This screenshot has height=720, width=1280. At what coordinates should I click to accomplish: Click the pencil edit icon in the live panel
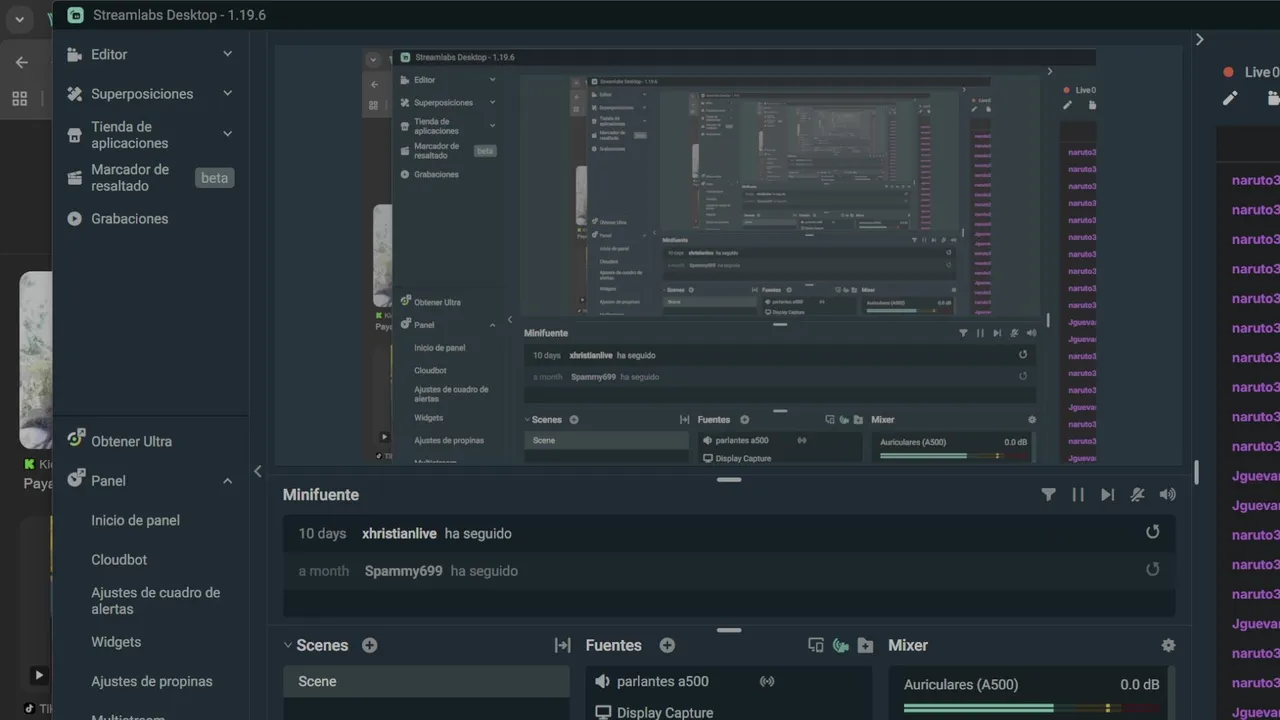(x=1230, y=98)
